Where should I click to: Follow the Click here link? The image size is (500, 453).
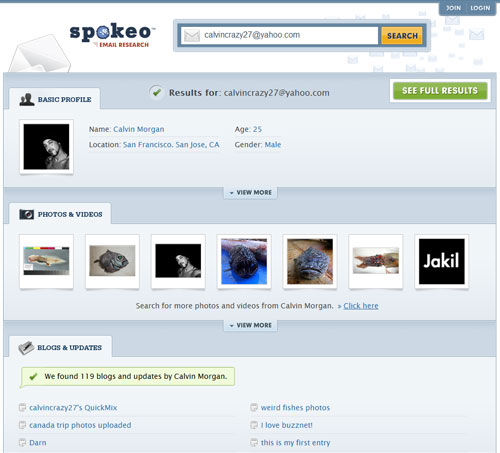[361, 306]
